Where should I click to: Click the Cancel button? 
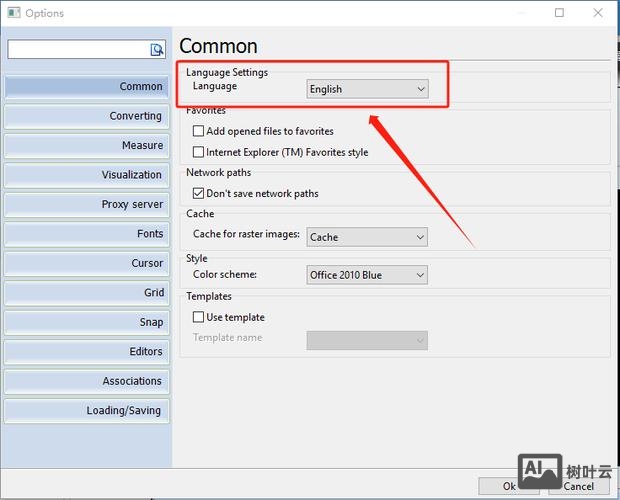[578, 486]
